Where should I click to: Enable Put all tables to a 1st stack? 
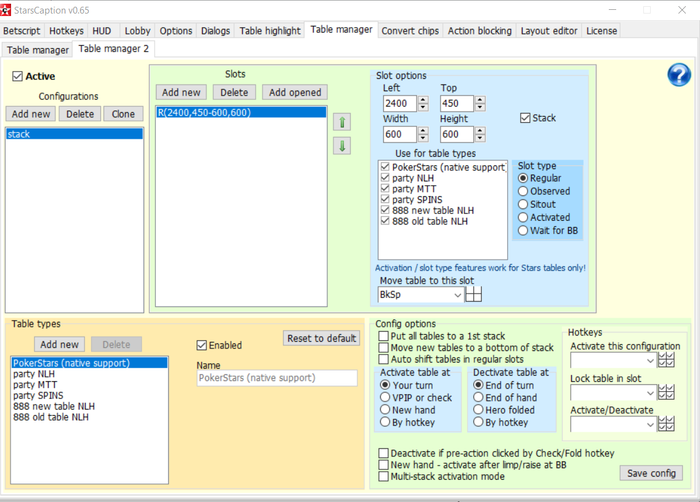(x=384, y=336)
